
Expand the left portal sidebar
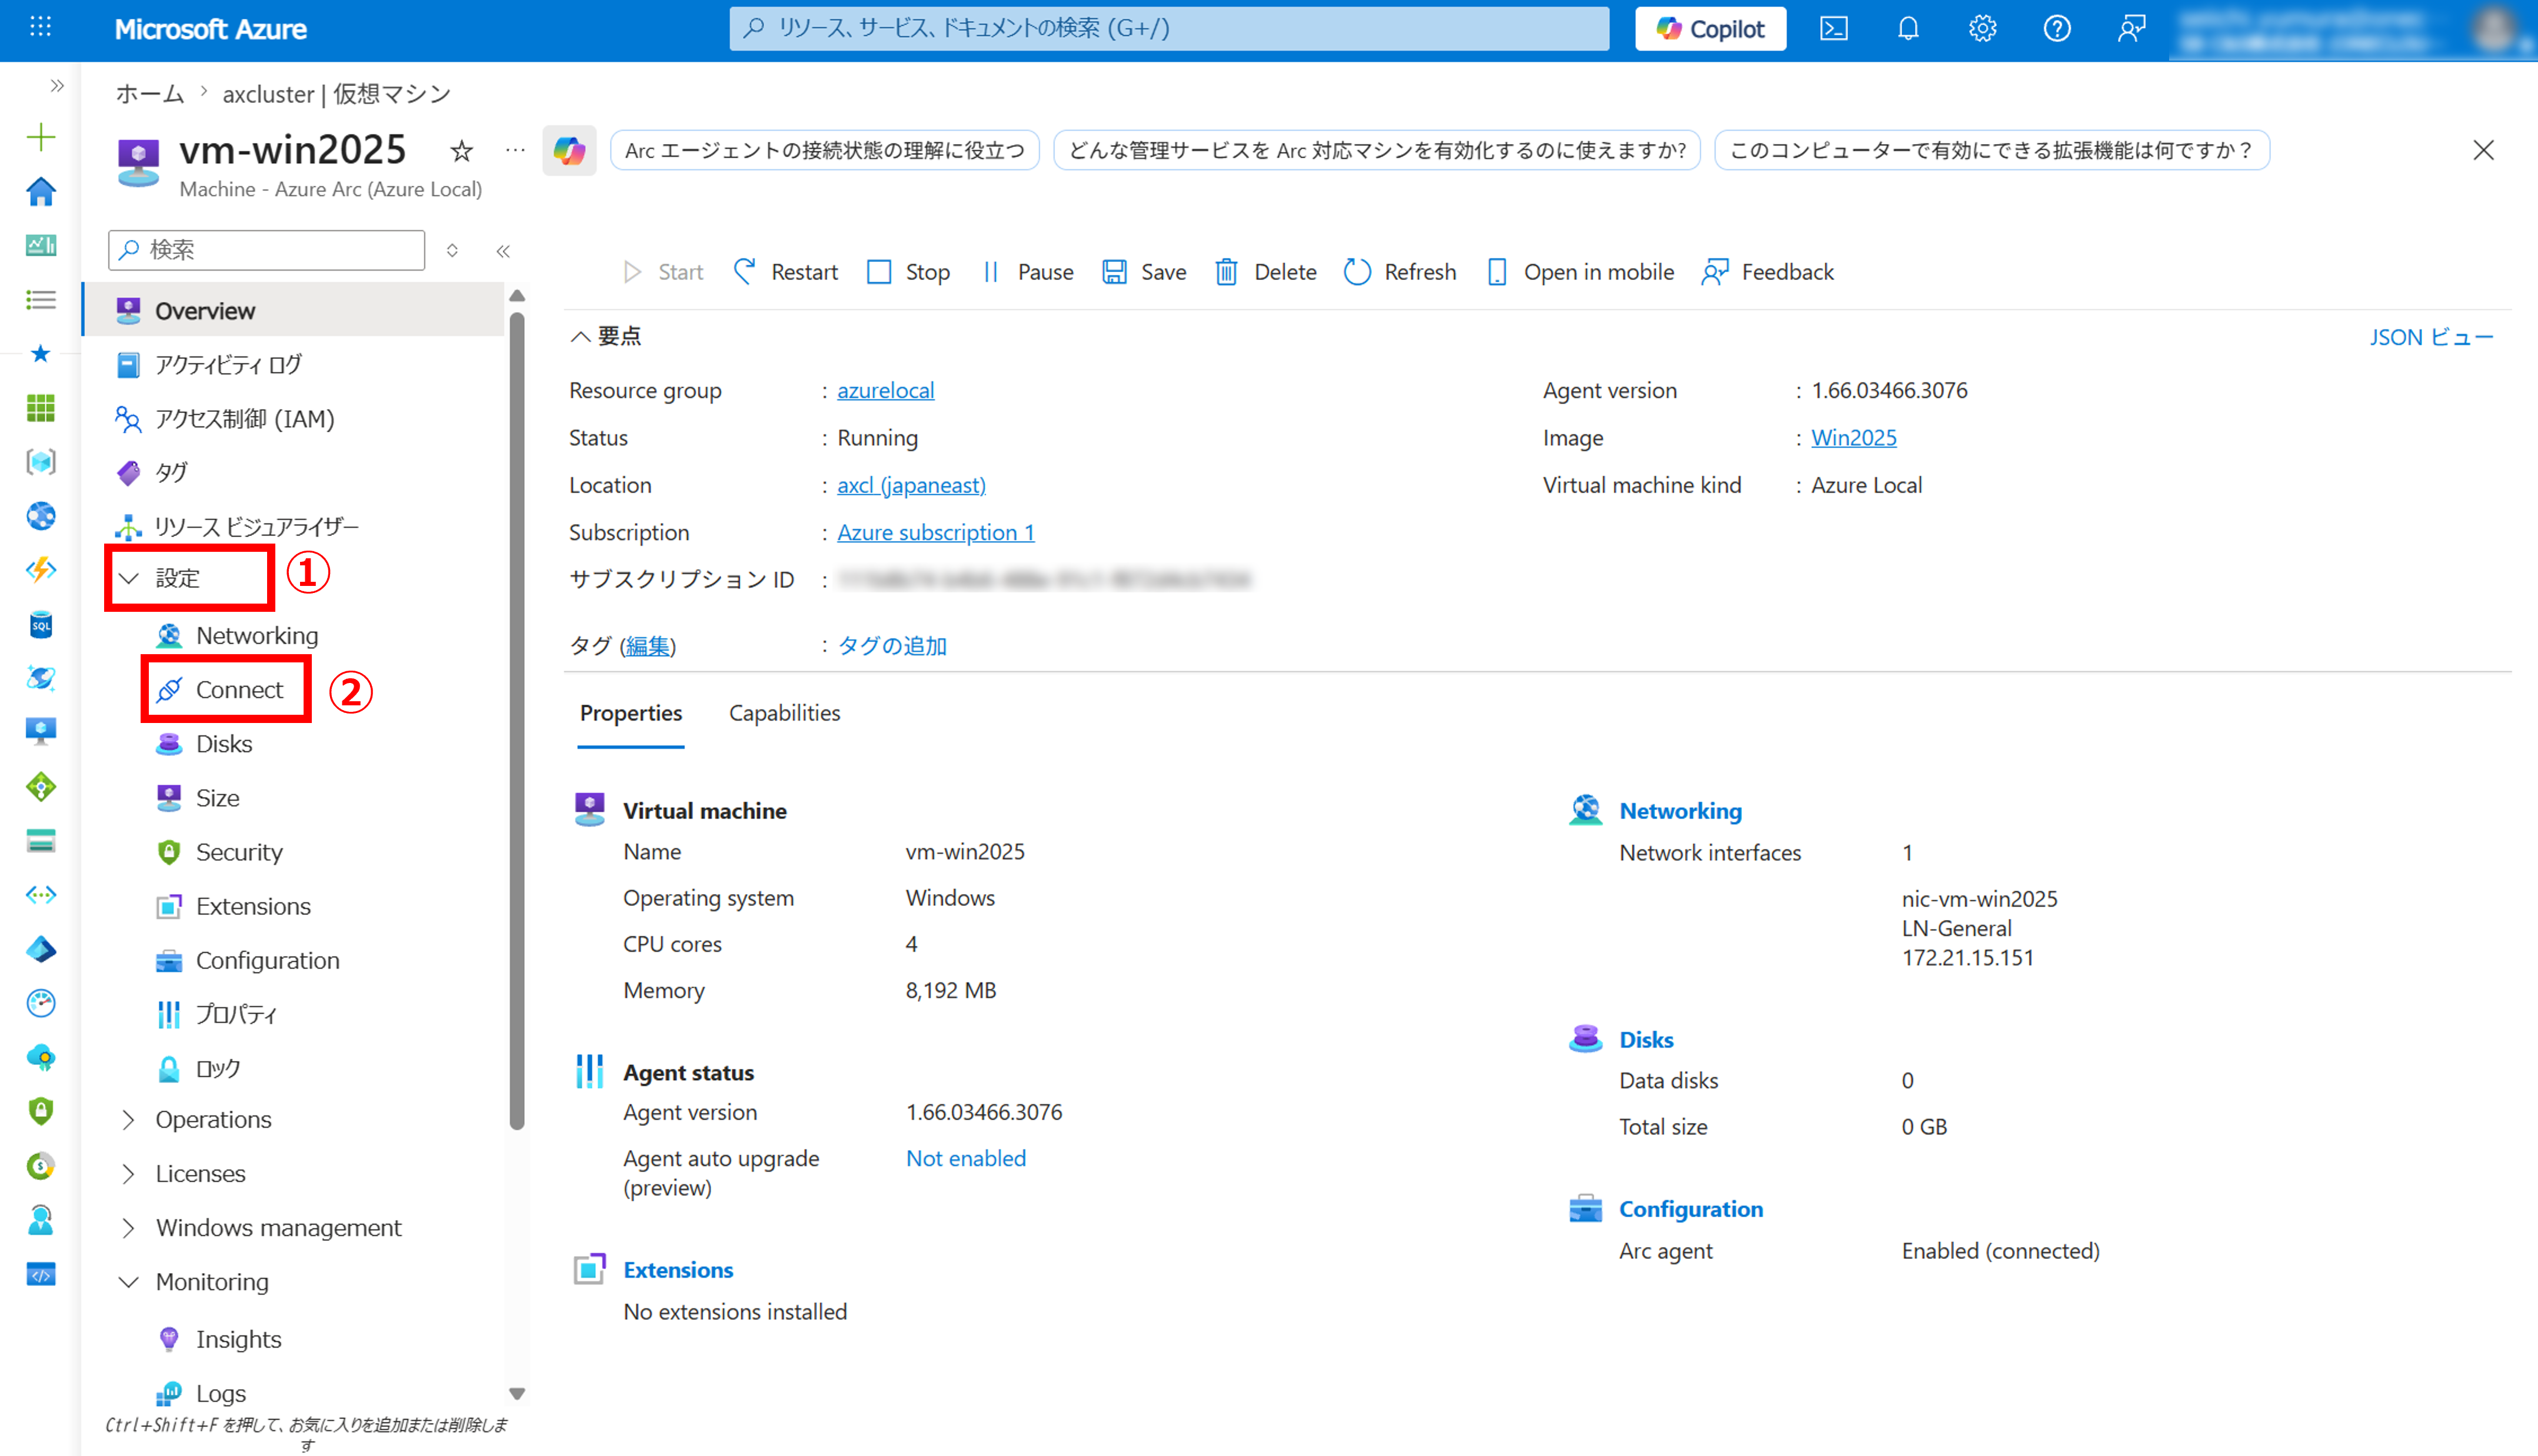click(x=57, y=86)
